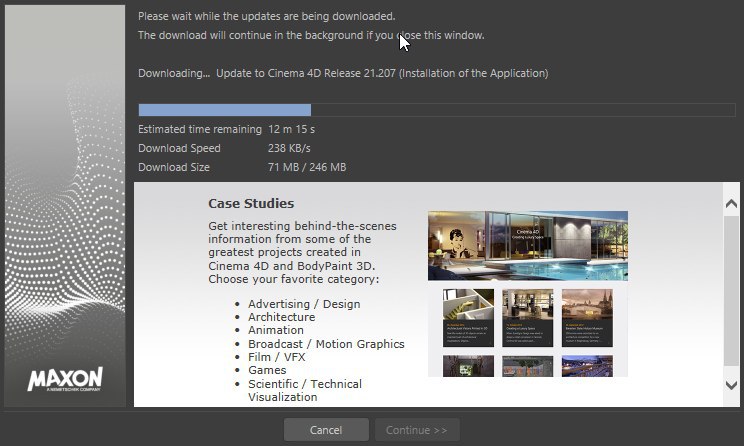Select the Film / VFX category
The image size is (744, 446).
click(277, 357)
